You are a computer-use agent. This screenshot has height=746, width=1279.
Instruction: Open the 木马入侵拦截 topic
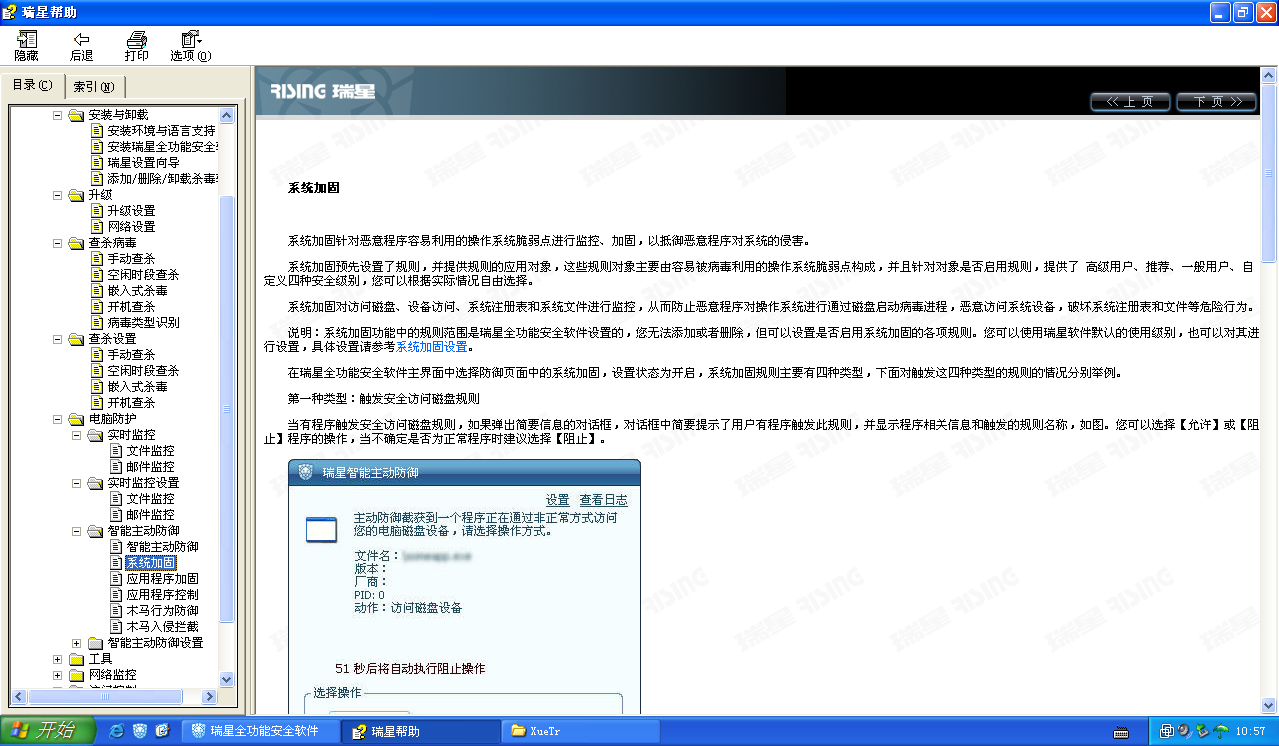coord(162,627)
